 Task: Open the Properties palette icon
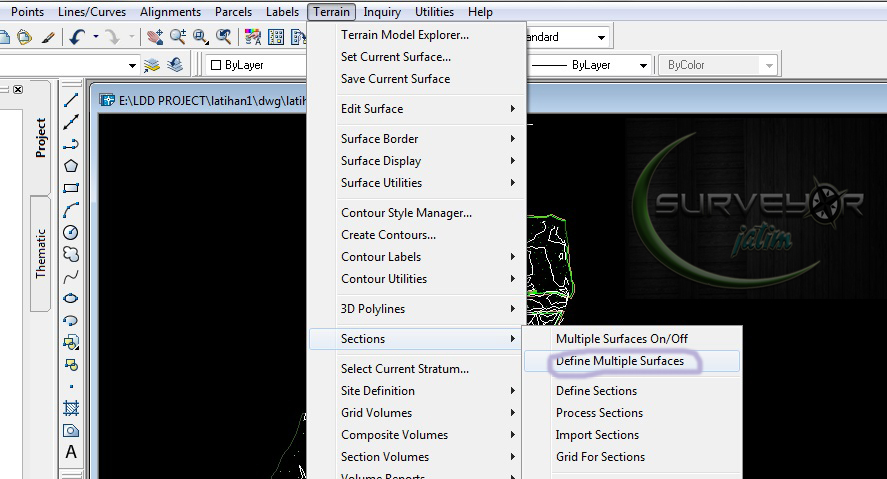[253, 37]
